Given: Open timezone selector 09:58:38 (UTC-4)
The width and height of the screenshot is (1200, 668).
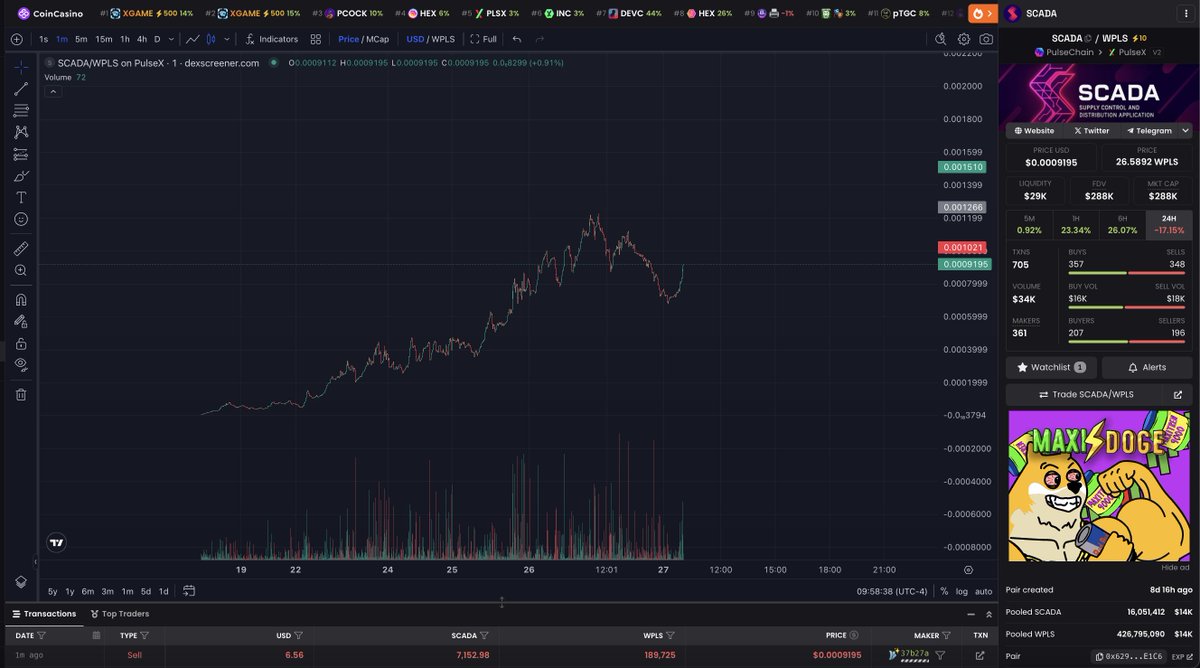Looking at the screenshot, I should click(893, 591).
